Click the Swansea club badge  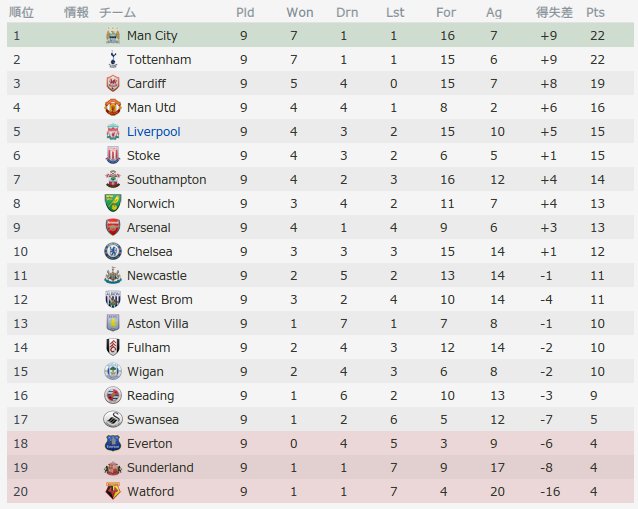click(113, 419)
